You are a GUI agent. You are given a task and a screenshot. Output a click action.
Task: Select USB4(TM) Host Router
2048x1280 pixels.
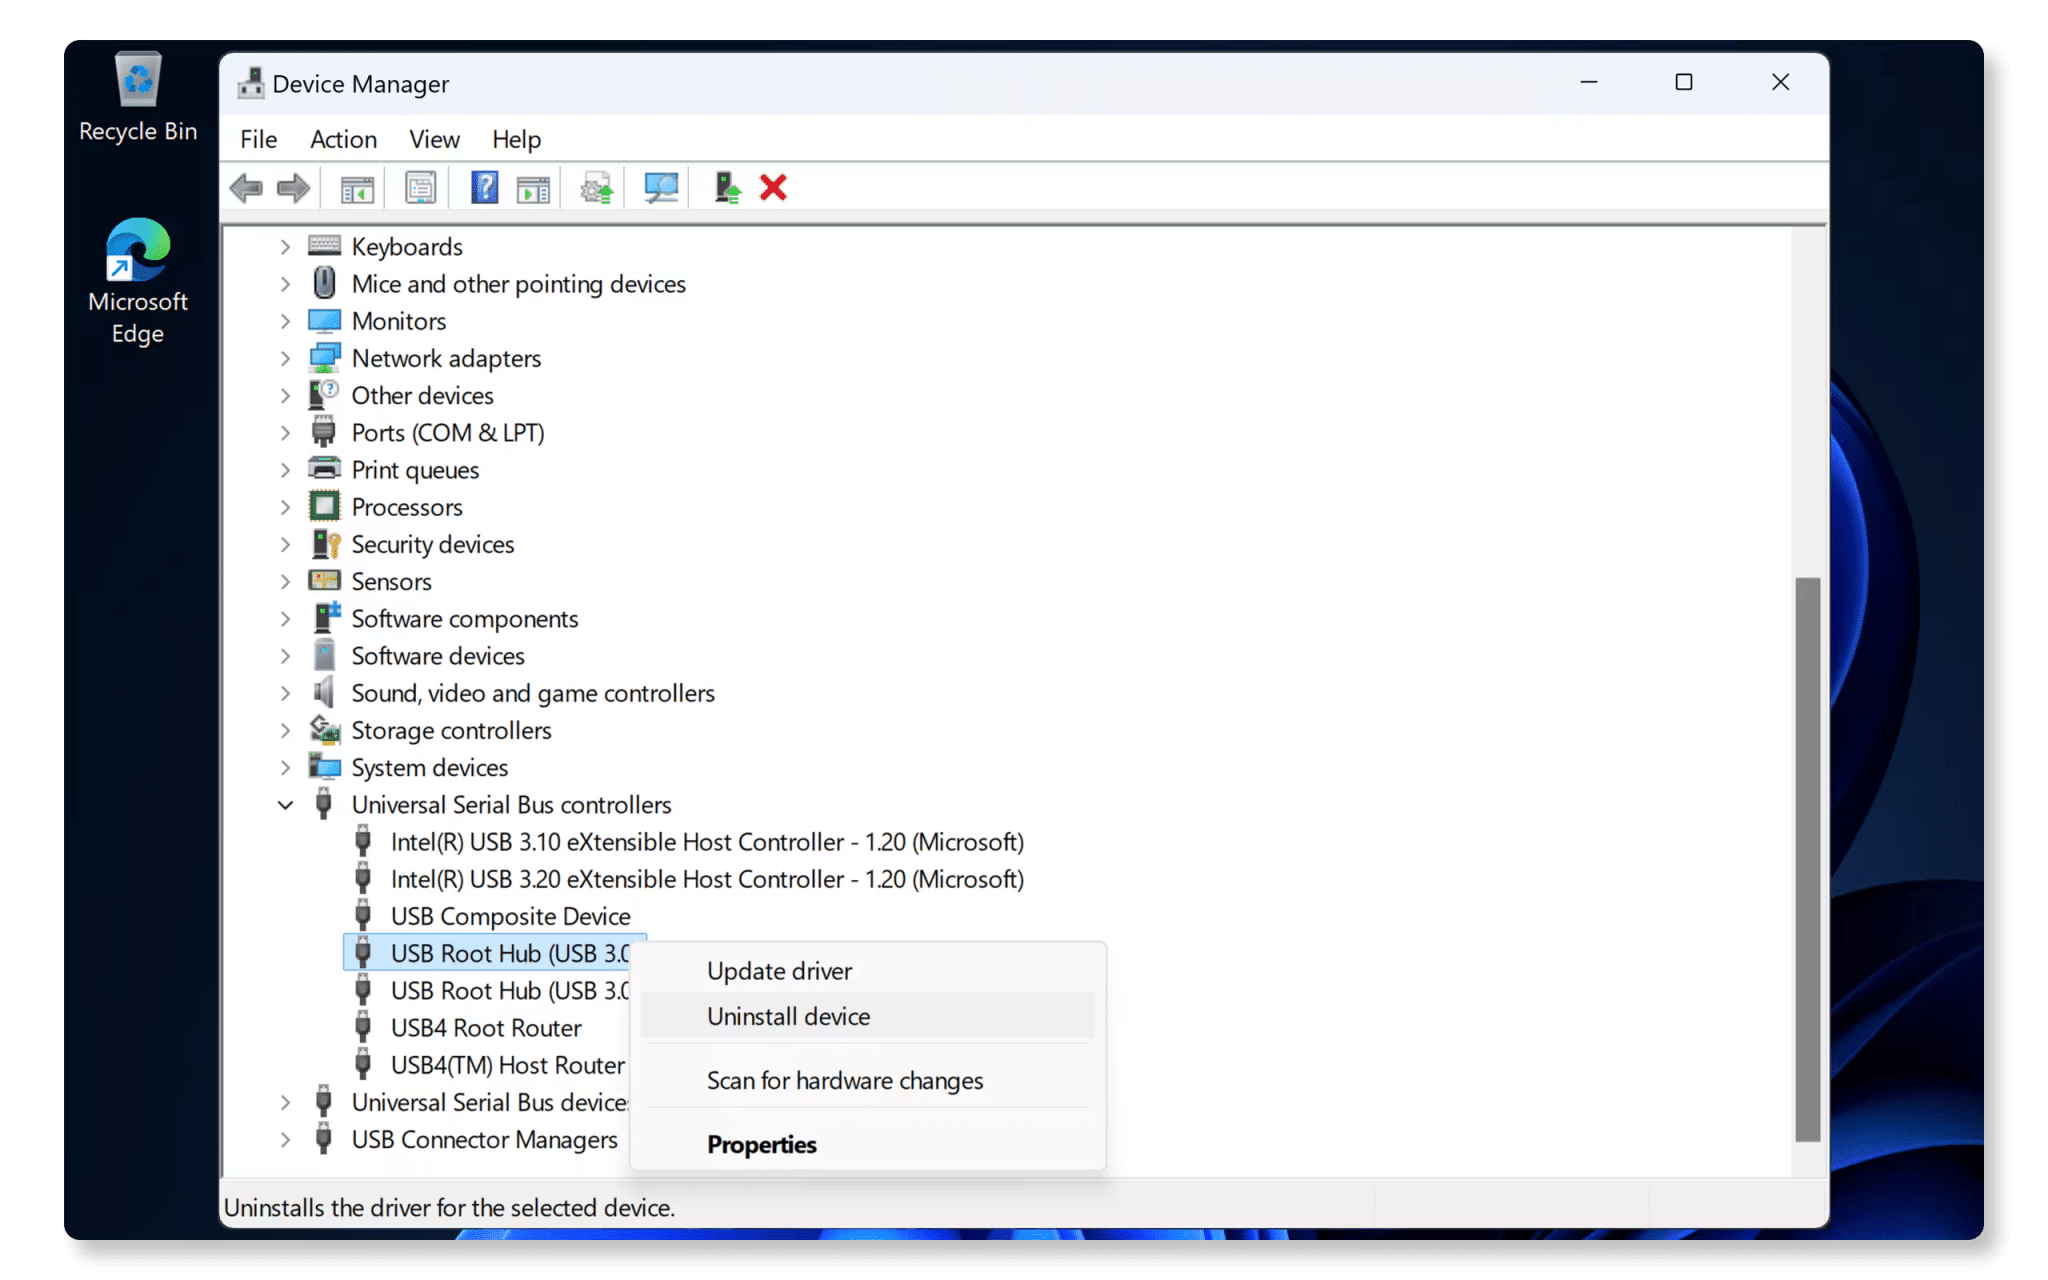508,1065
